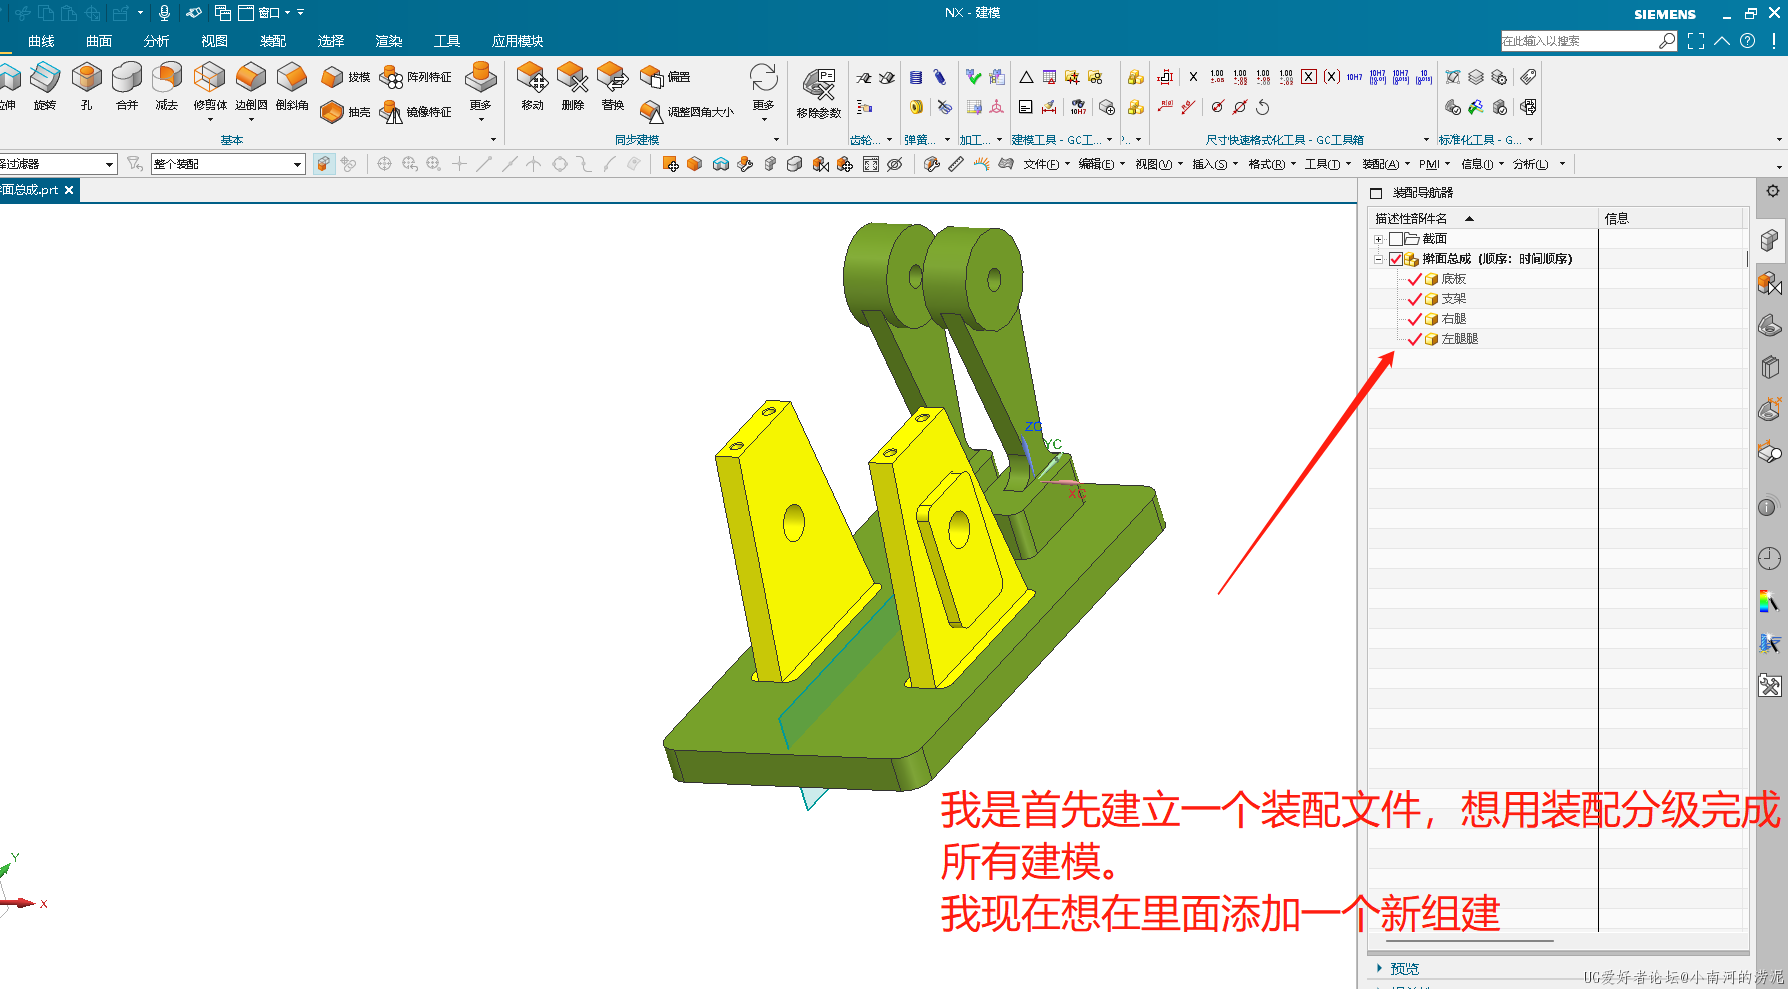Image resolution: width=1788 pixels, height=989 pixels.
Task: Switch to the 曲线 ribbon tab
Action: tap(42, 41)
